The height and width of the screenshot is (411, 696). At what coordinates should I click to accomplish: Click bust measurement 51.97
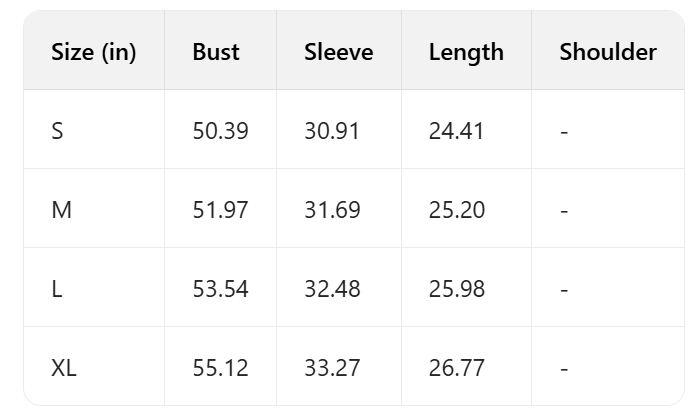coord(220,210)
